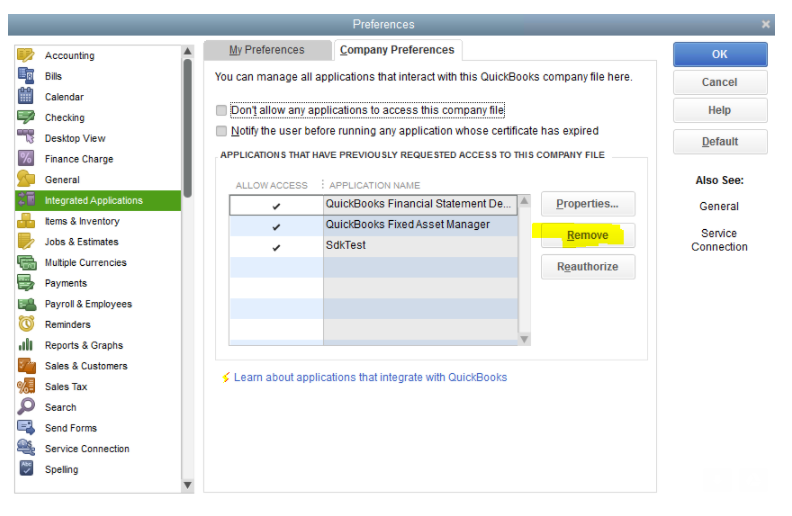Click the Calendar category icon
Image resolution: width=792 pixels, height=516 pixels.
26,96
